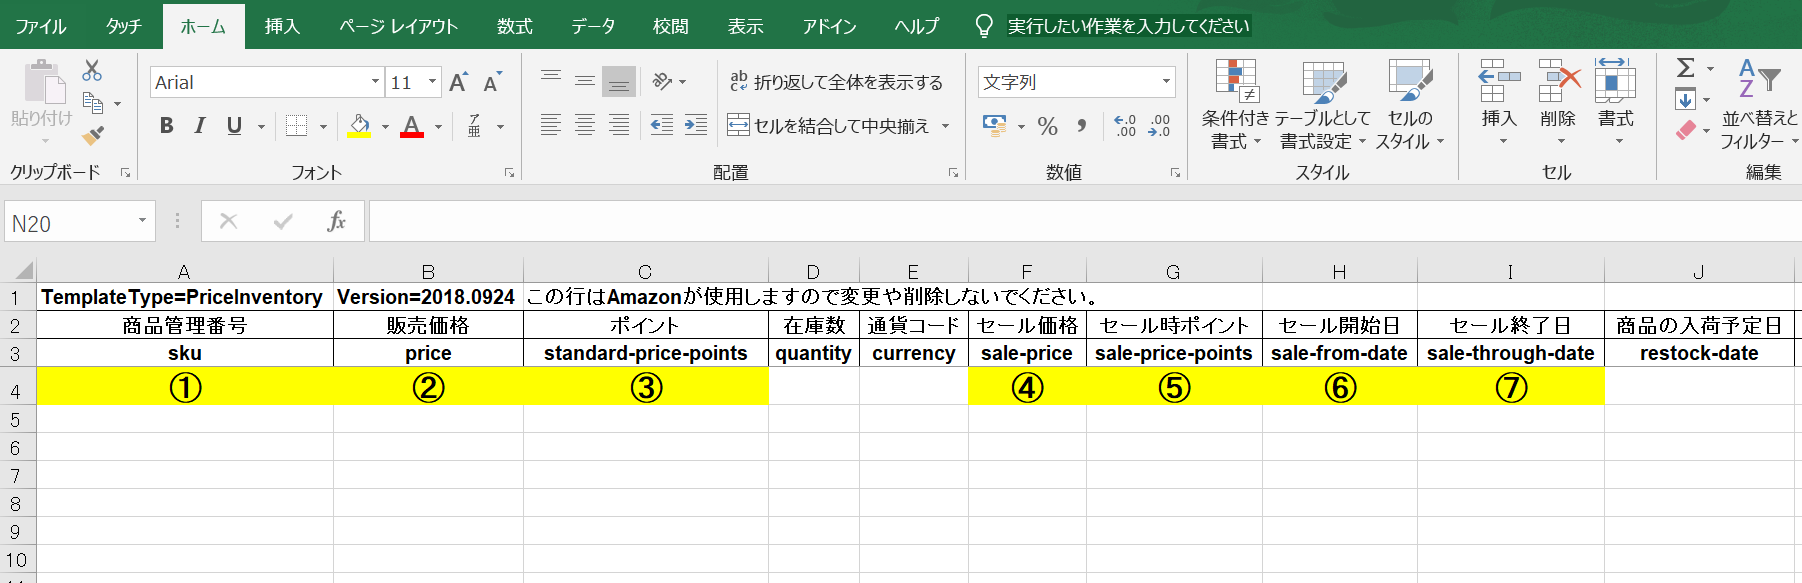This screenshot has width=1802, height=583.
Task: Click the phonetic guide (furigana) icon
Action: [474, 125]
